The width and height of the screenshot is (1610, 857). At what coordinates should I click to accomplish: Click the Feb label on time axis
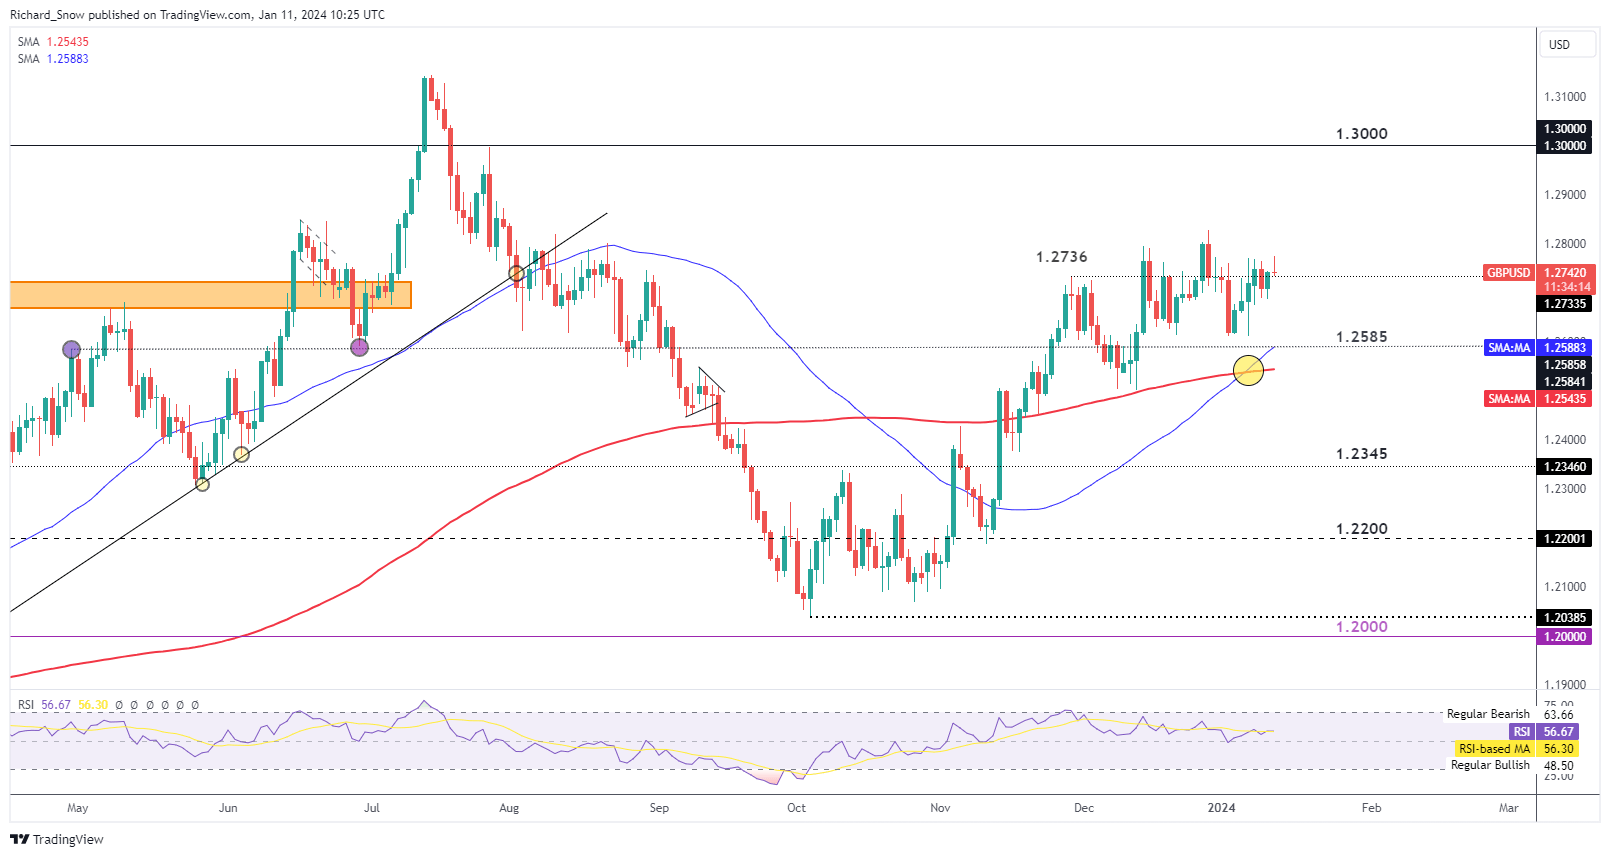(1371, 808)
